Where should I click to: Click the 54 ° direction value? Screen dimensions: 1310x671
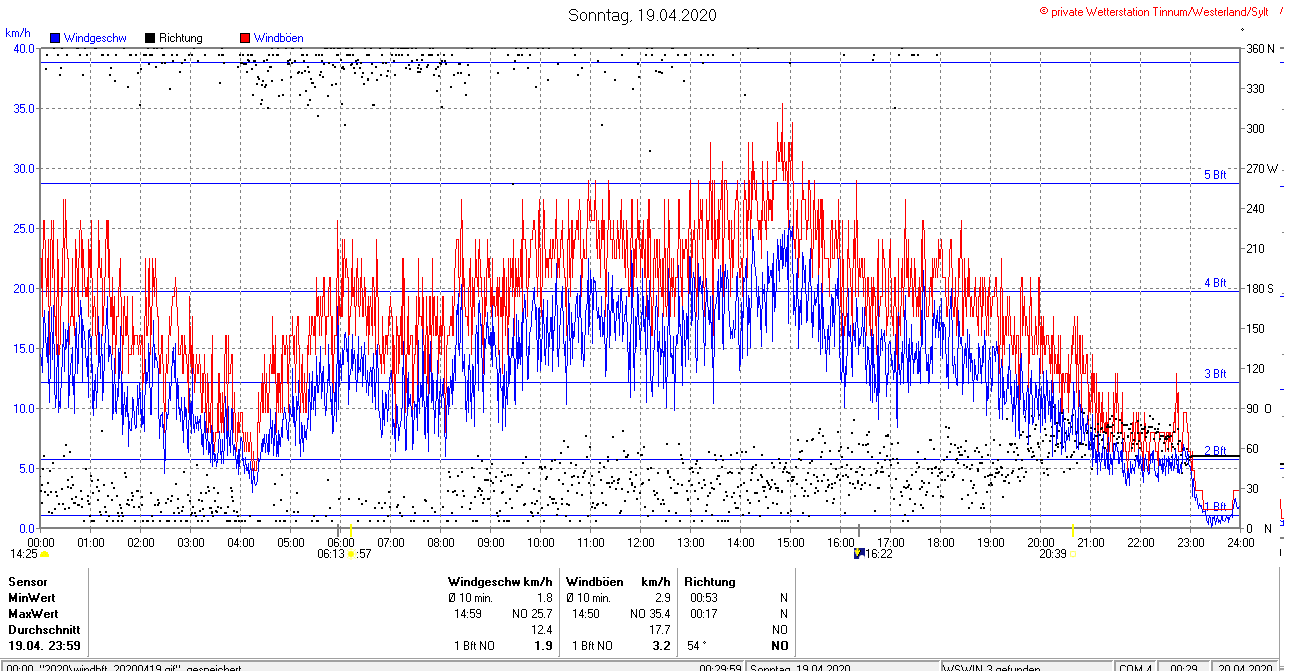click(699, 646)
